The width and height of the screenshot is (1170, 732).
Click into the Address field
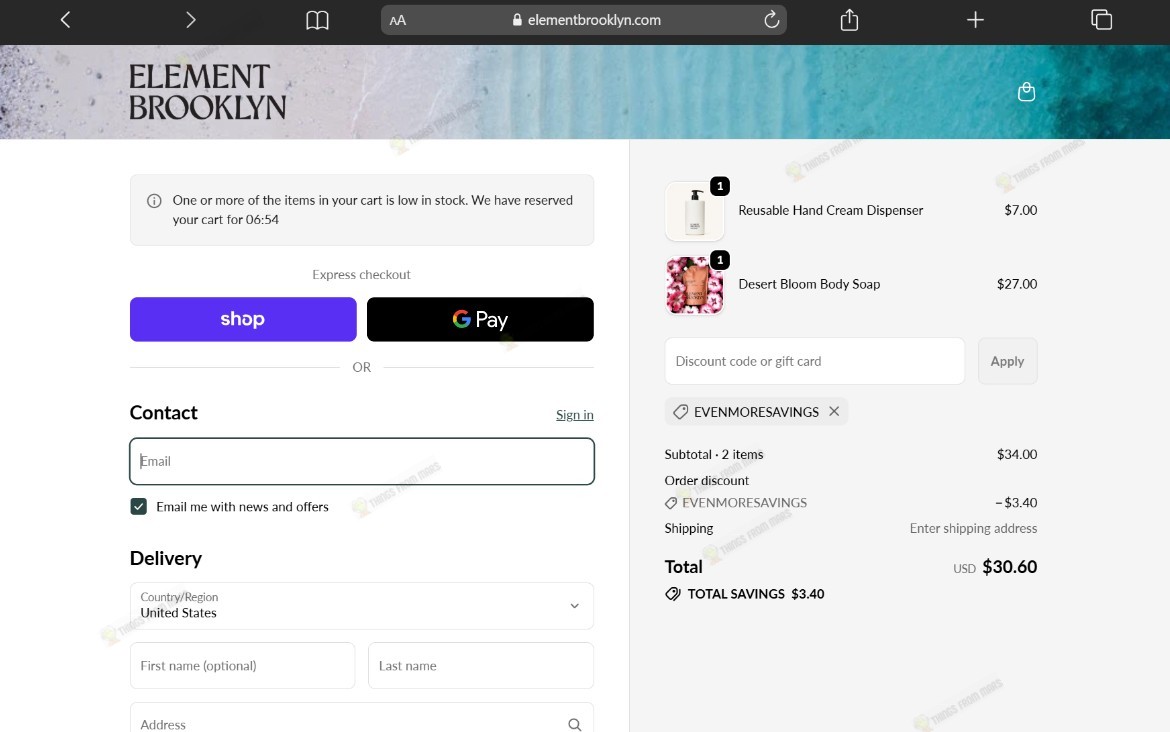(x=362, y=718)
